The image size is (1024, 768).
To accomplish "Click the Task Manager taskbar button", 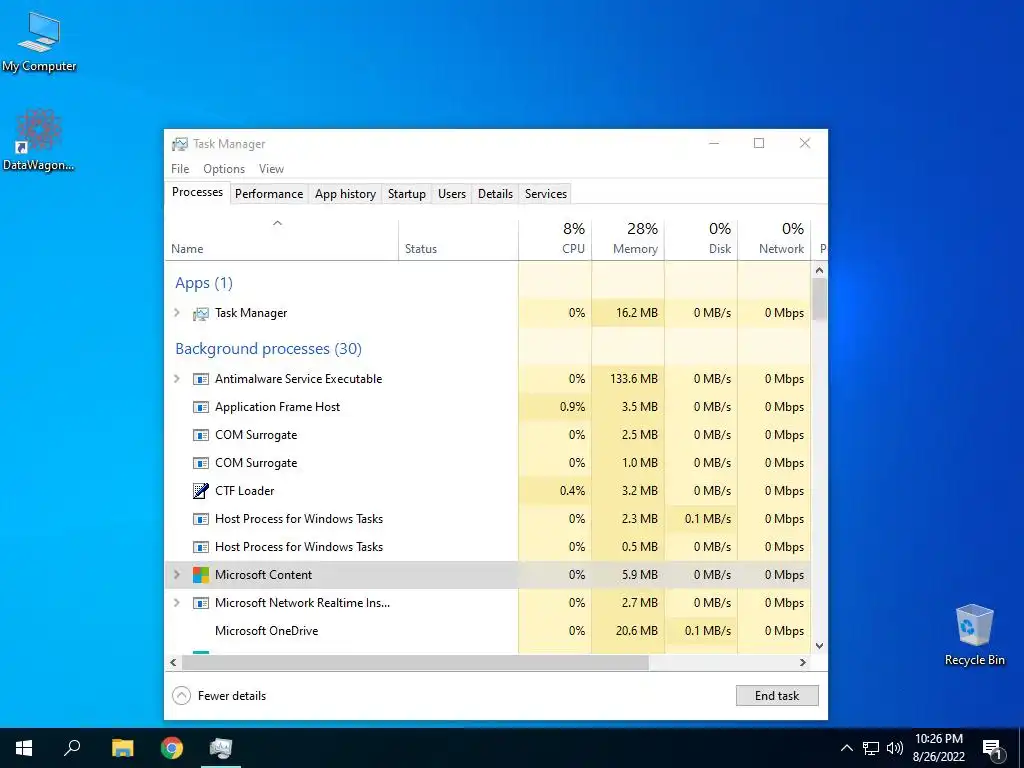I will coord(221,748).
